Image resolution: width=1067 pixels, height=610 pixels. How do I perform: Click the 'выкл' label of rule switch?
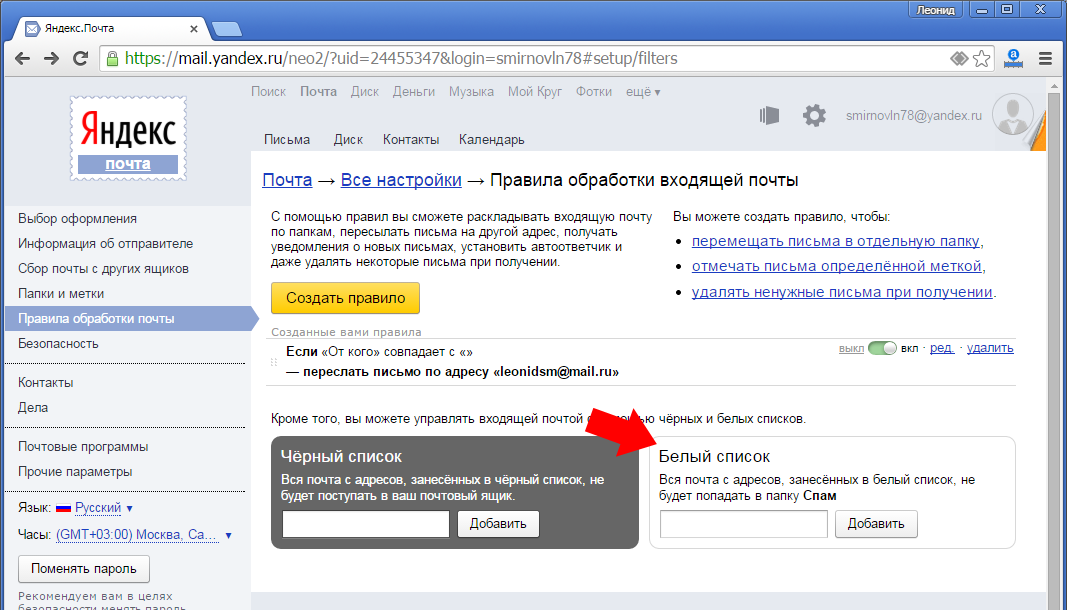click(x=851, y=349)
